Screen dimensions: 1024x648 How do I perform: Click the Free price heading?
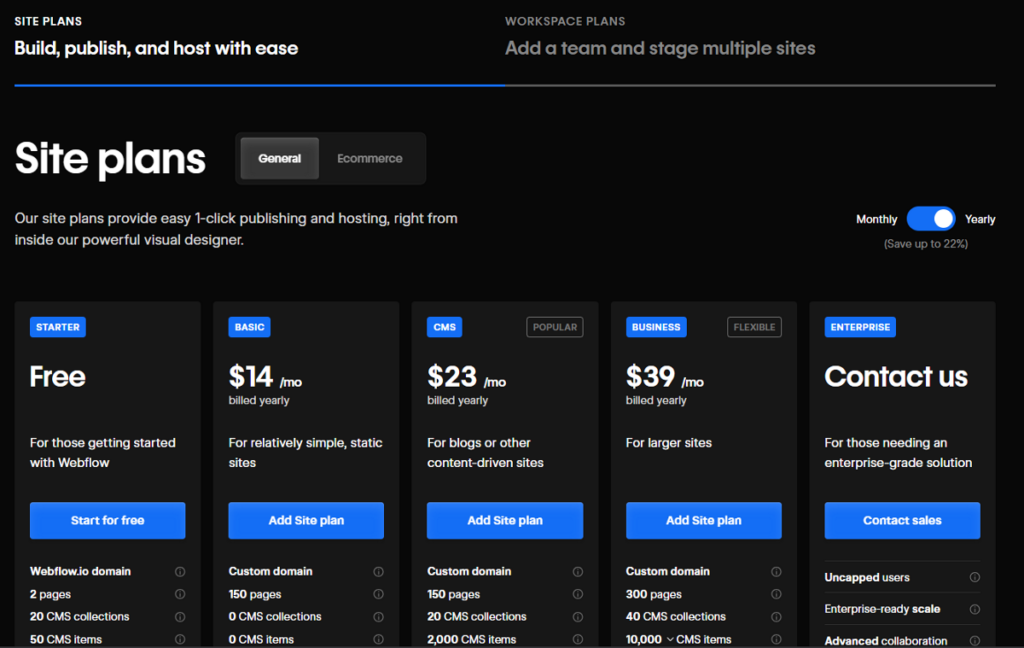57,377
